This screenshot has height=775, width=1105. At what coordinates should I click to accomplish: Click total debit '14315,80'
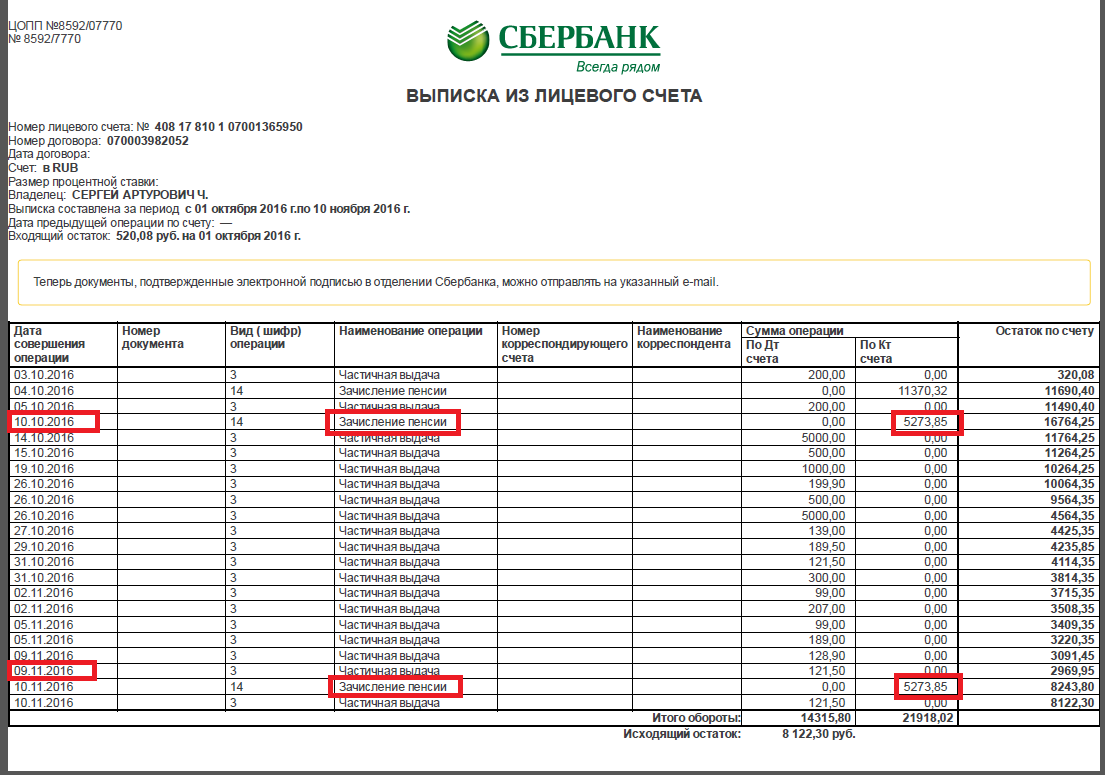pyautogui.click(x=826, y=718)
